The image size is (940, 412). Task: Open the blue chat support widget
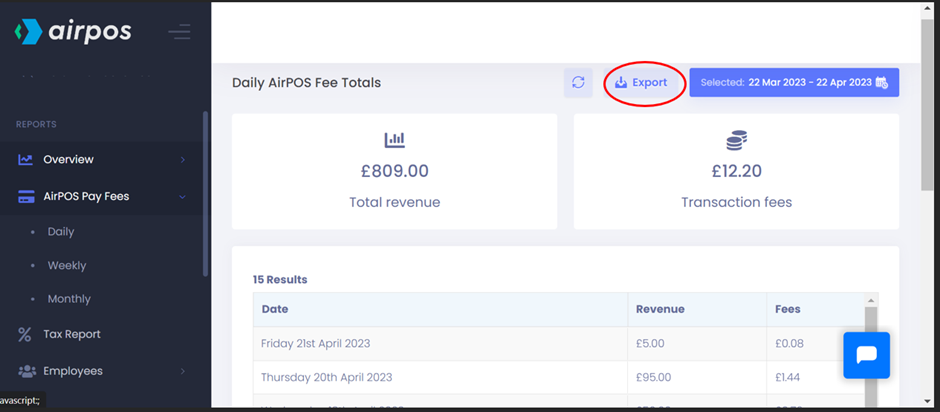(x=866, y=355)
